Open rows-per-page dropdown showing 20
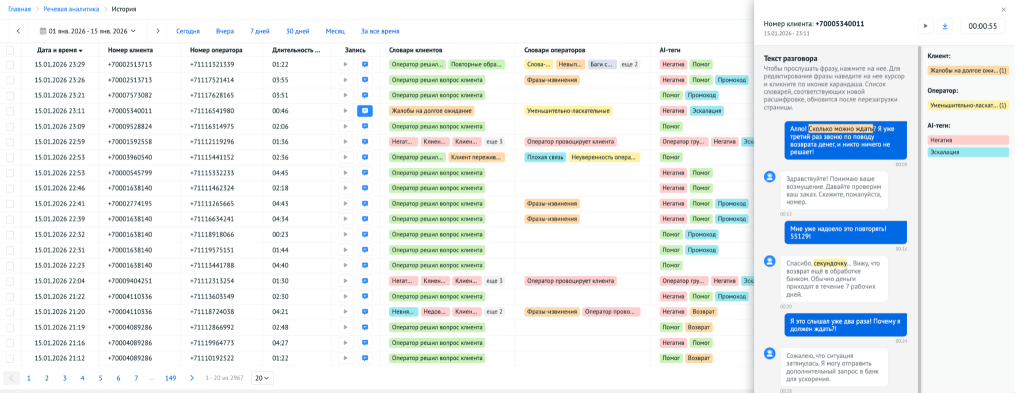Image resolution: width=1024 pixels, height=393 pixels. click(x=262, y=378)
